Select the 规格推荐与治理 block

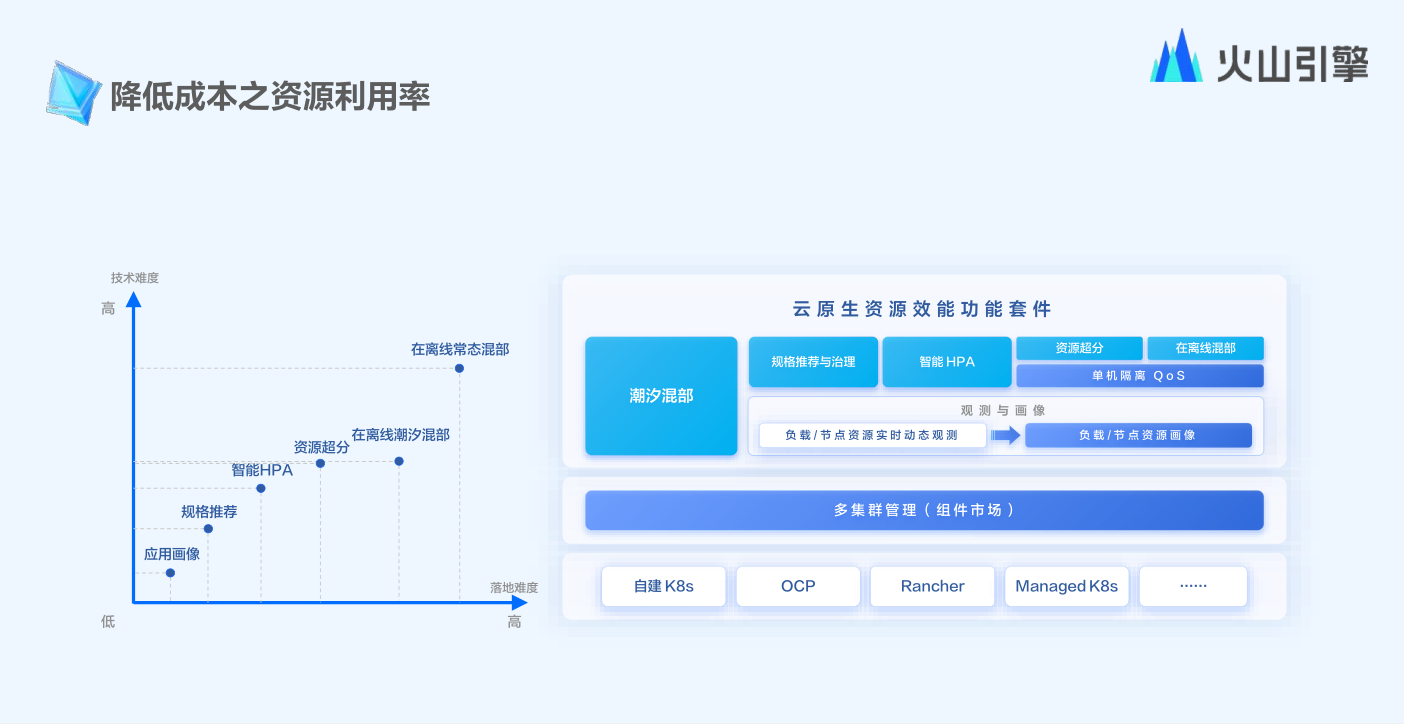click(813, 362)
